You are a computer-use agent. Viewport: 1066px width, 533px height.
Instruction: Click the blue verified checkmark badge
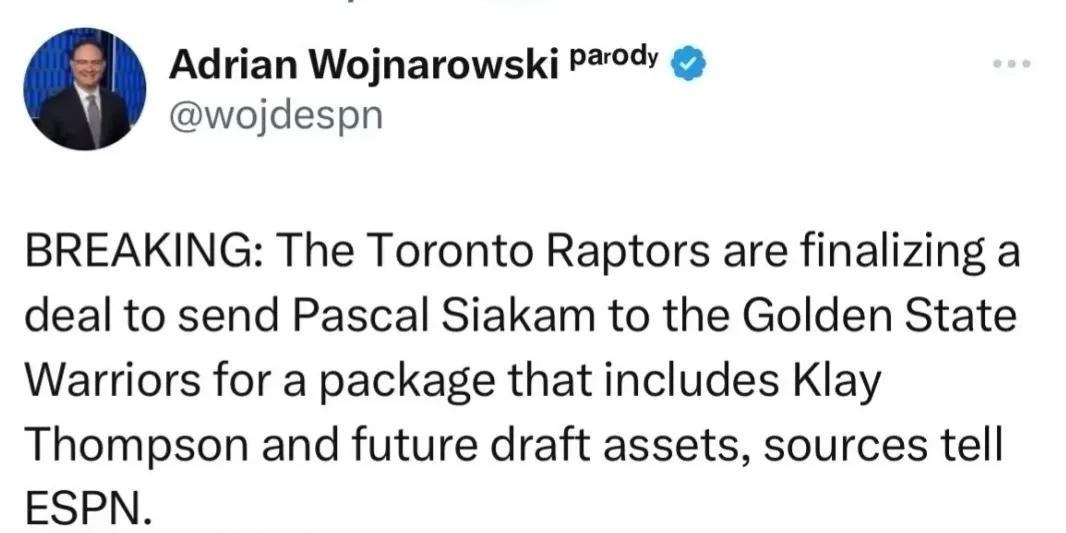pyautogui.click(x=689, y=64)
